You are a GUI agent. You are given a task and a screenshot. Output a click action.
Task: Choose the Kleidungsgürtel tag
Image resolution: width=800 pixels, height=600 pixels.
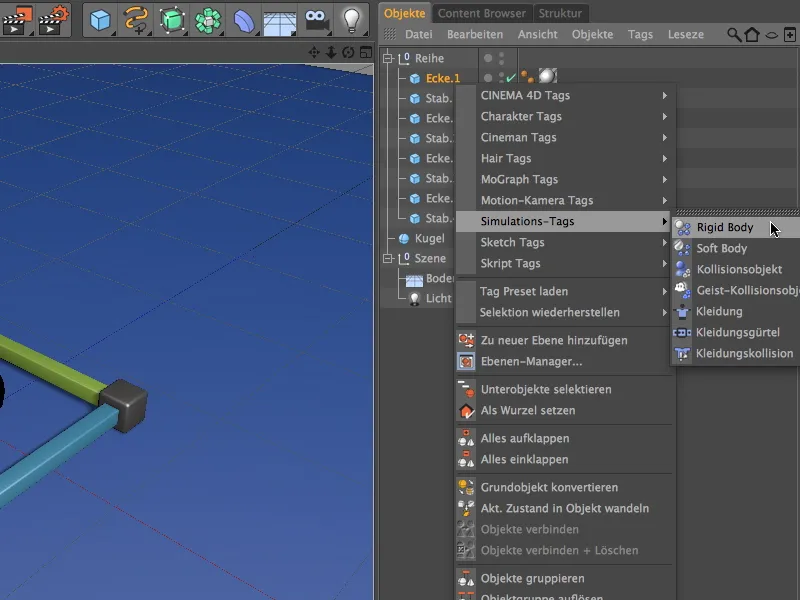point(735,332)
